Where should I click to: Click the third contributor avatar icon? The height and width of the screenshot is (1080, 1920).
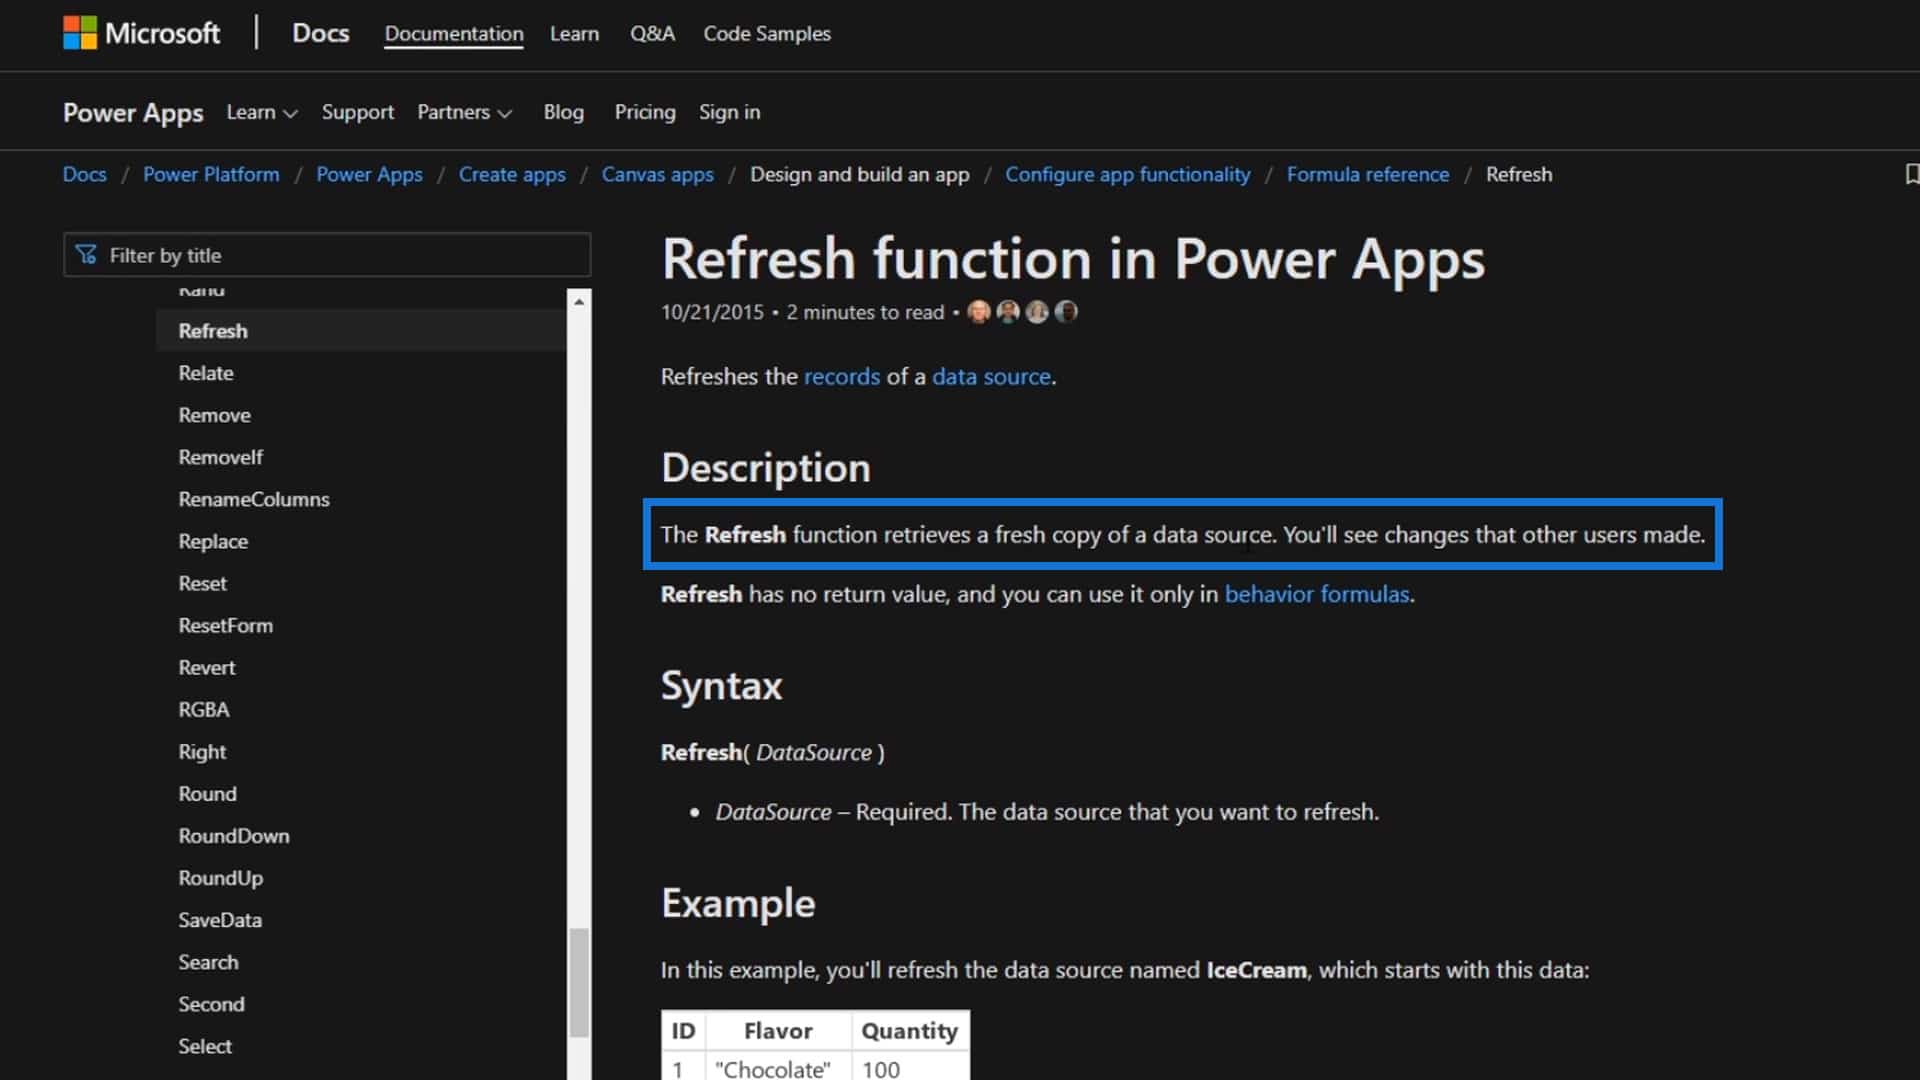(x=1036, y=311)
